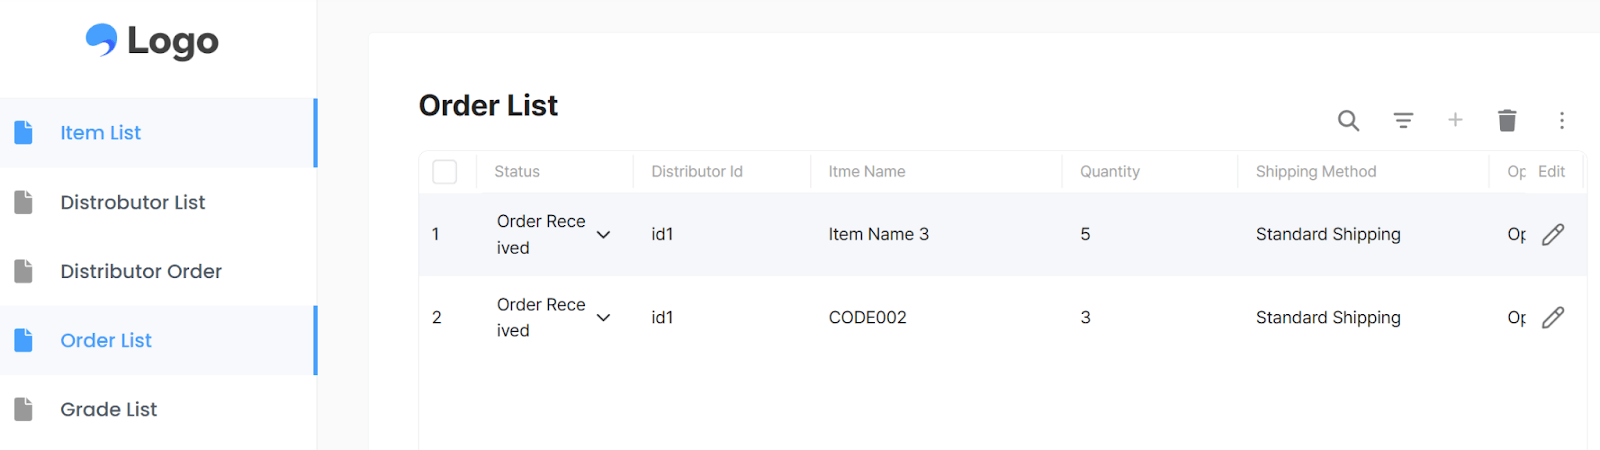Viewport: 1600px width, 450px height.
Task: Delete selected orders with trash icon
Action: (1507, 121)
